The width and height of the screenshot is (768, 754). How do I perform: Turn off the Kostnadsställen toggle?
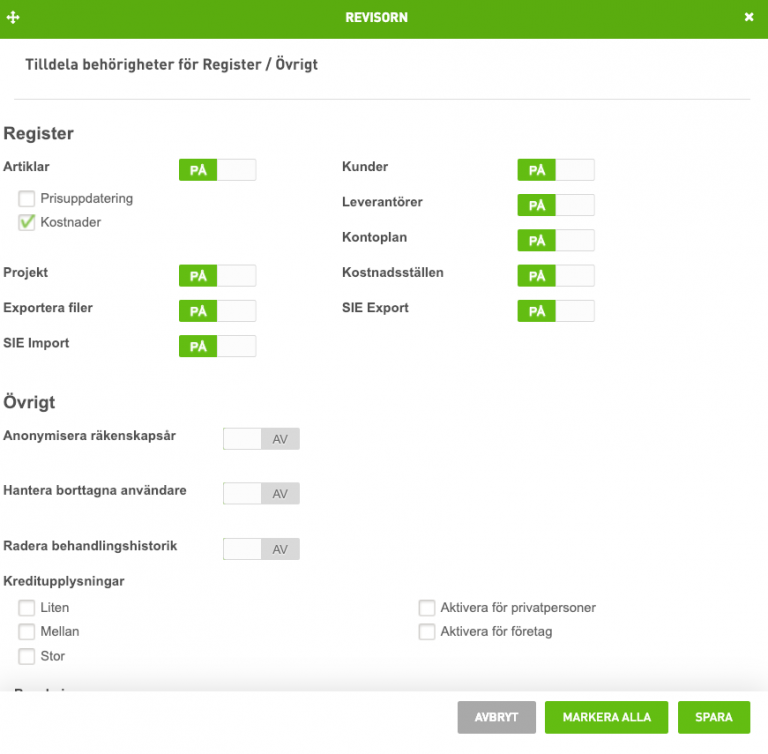point(555,275)
